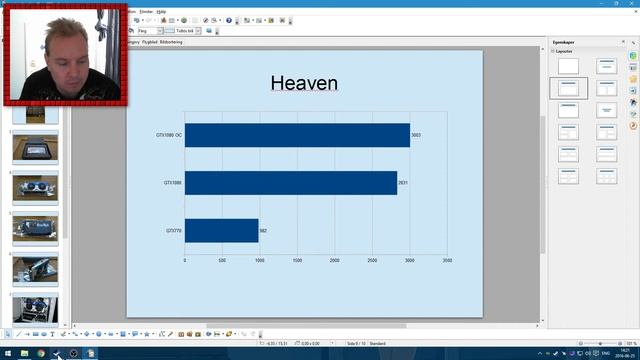The image size is (640, 360).
Task: Expand the Basic Shapes dropdown arrow
Action: [92, 334]
